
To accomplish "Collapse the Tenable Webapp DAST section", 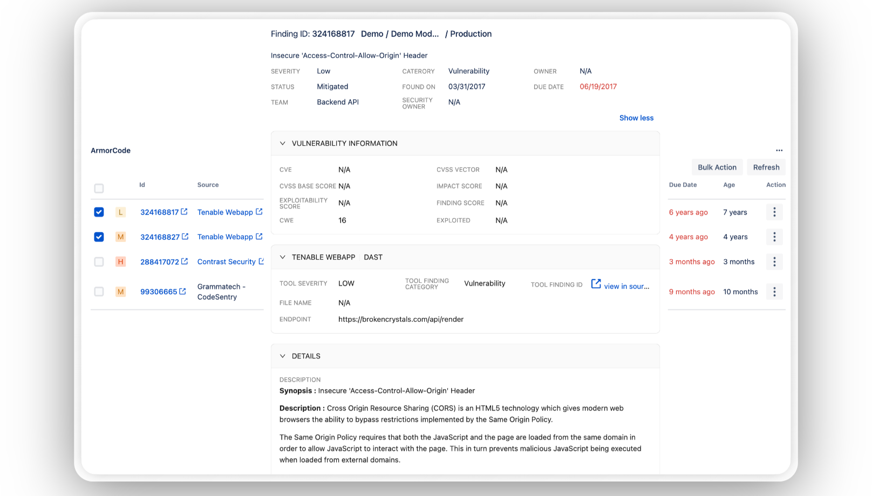I will (283, 257).
